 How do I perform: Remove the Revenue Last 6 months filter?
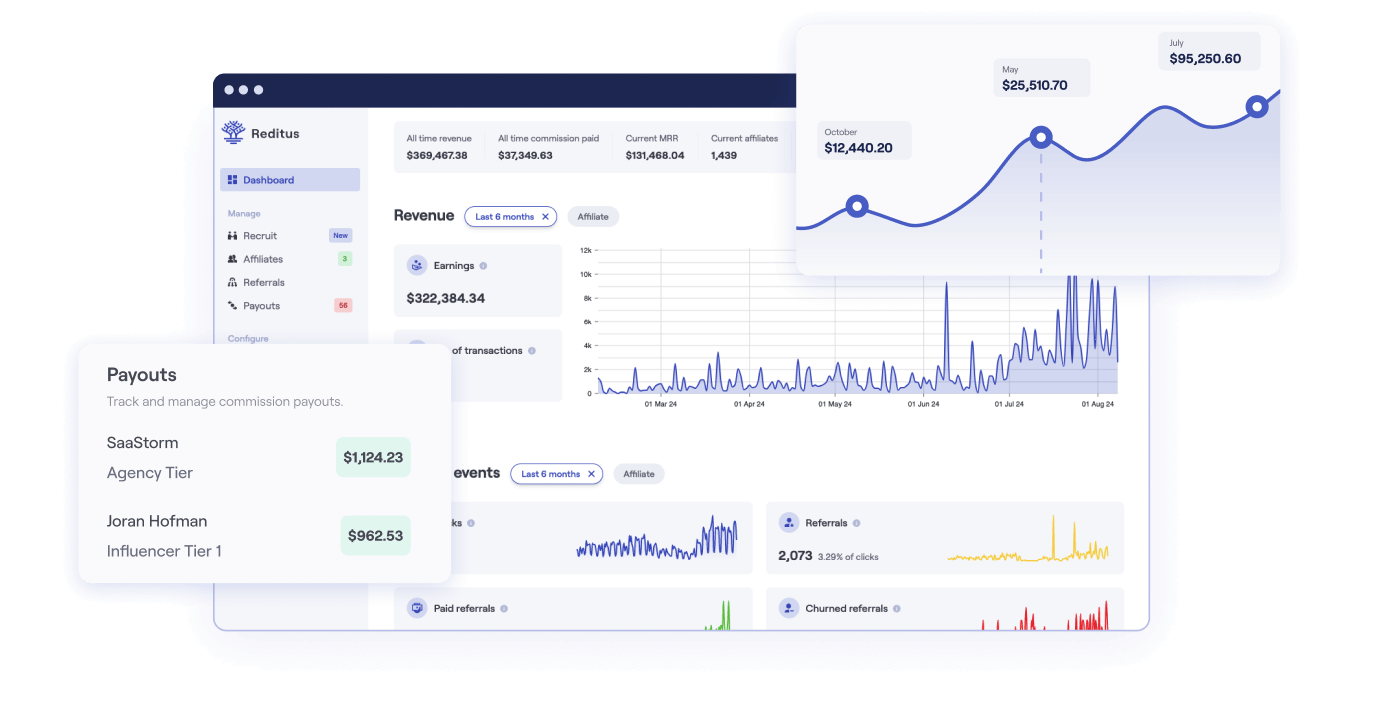[545, 216]
